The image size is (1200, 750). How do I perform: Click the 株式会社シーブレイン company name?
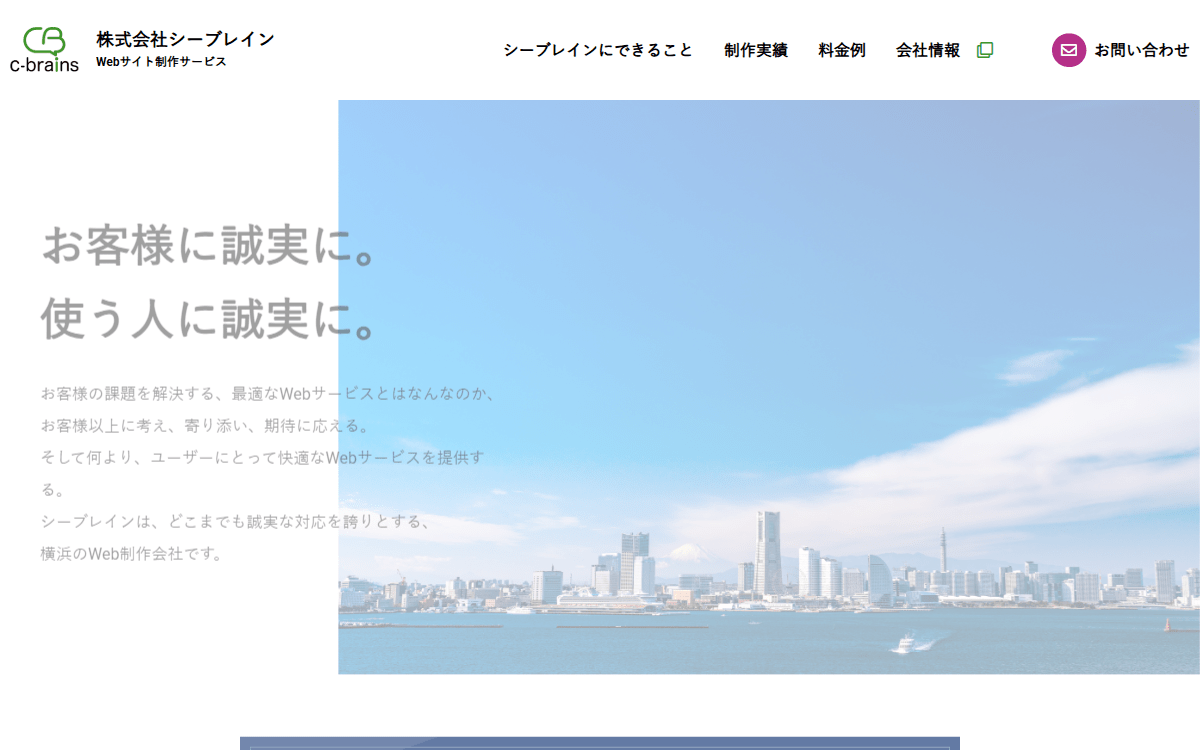(x=185, y=39)
